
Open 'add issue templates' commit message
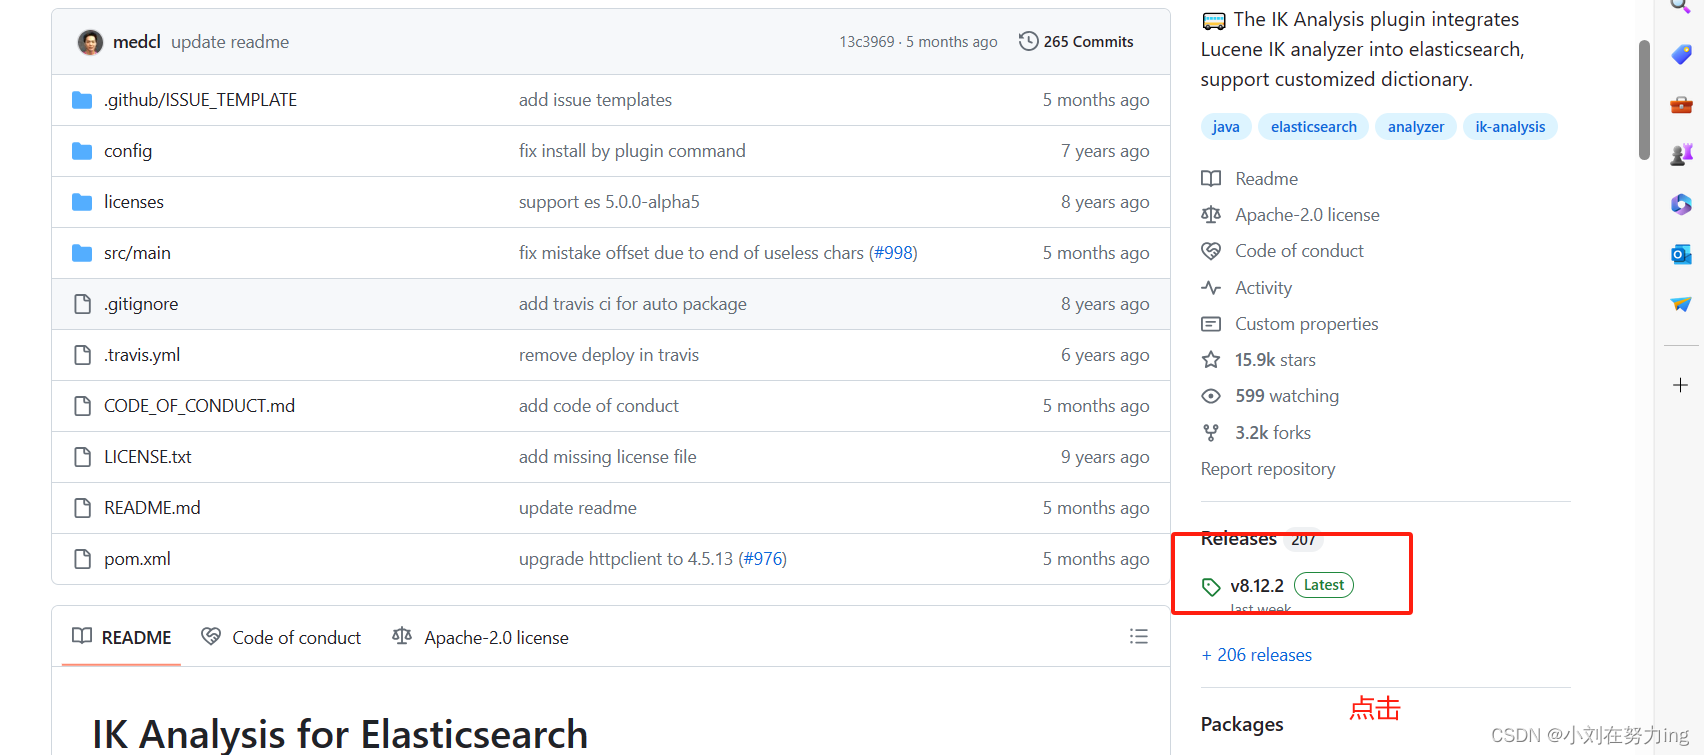[595, 100]
